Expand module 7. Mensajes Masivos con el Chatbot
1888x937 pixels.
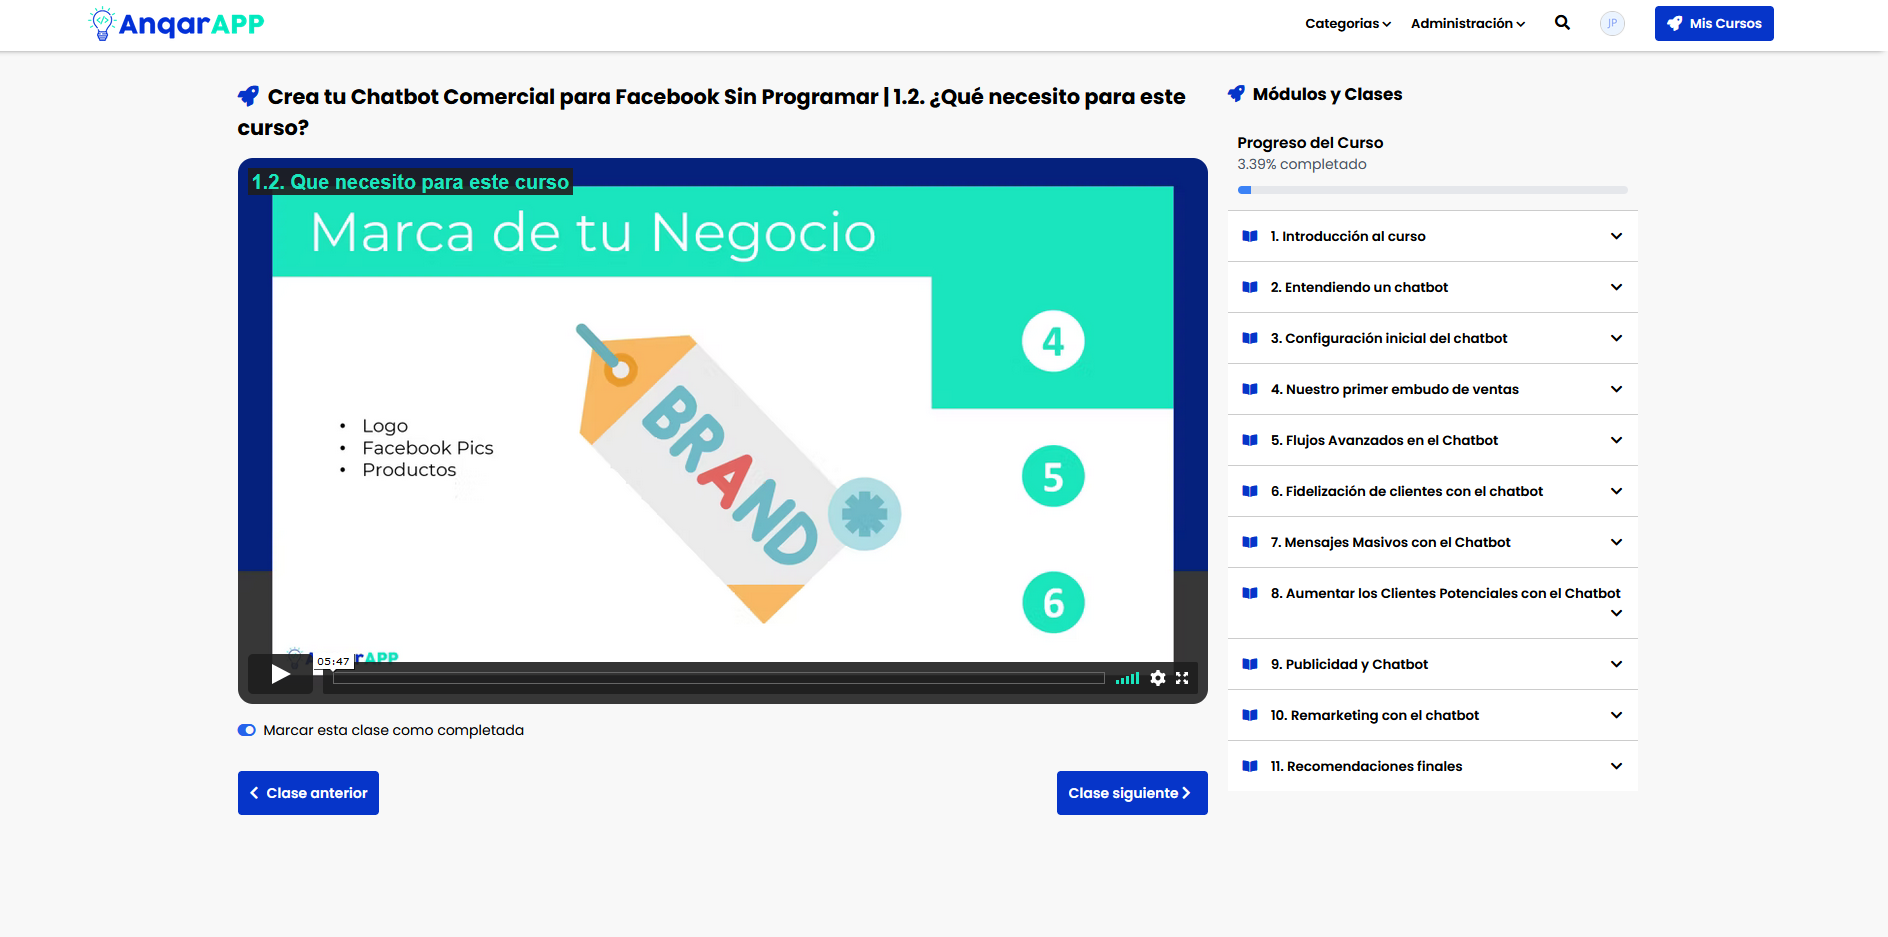(x=1432, y=542)
